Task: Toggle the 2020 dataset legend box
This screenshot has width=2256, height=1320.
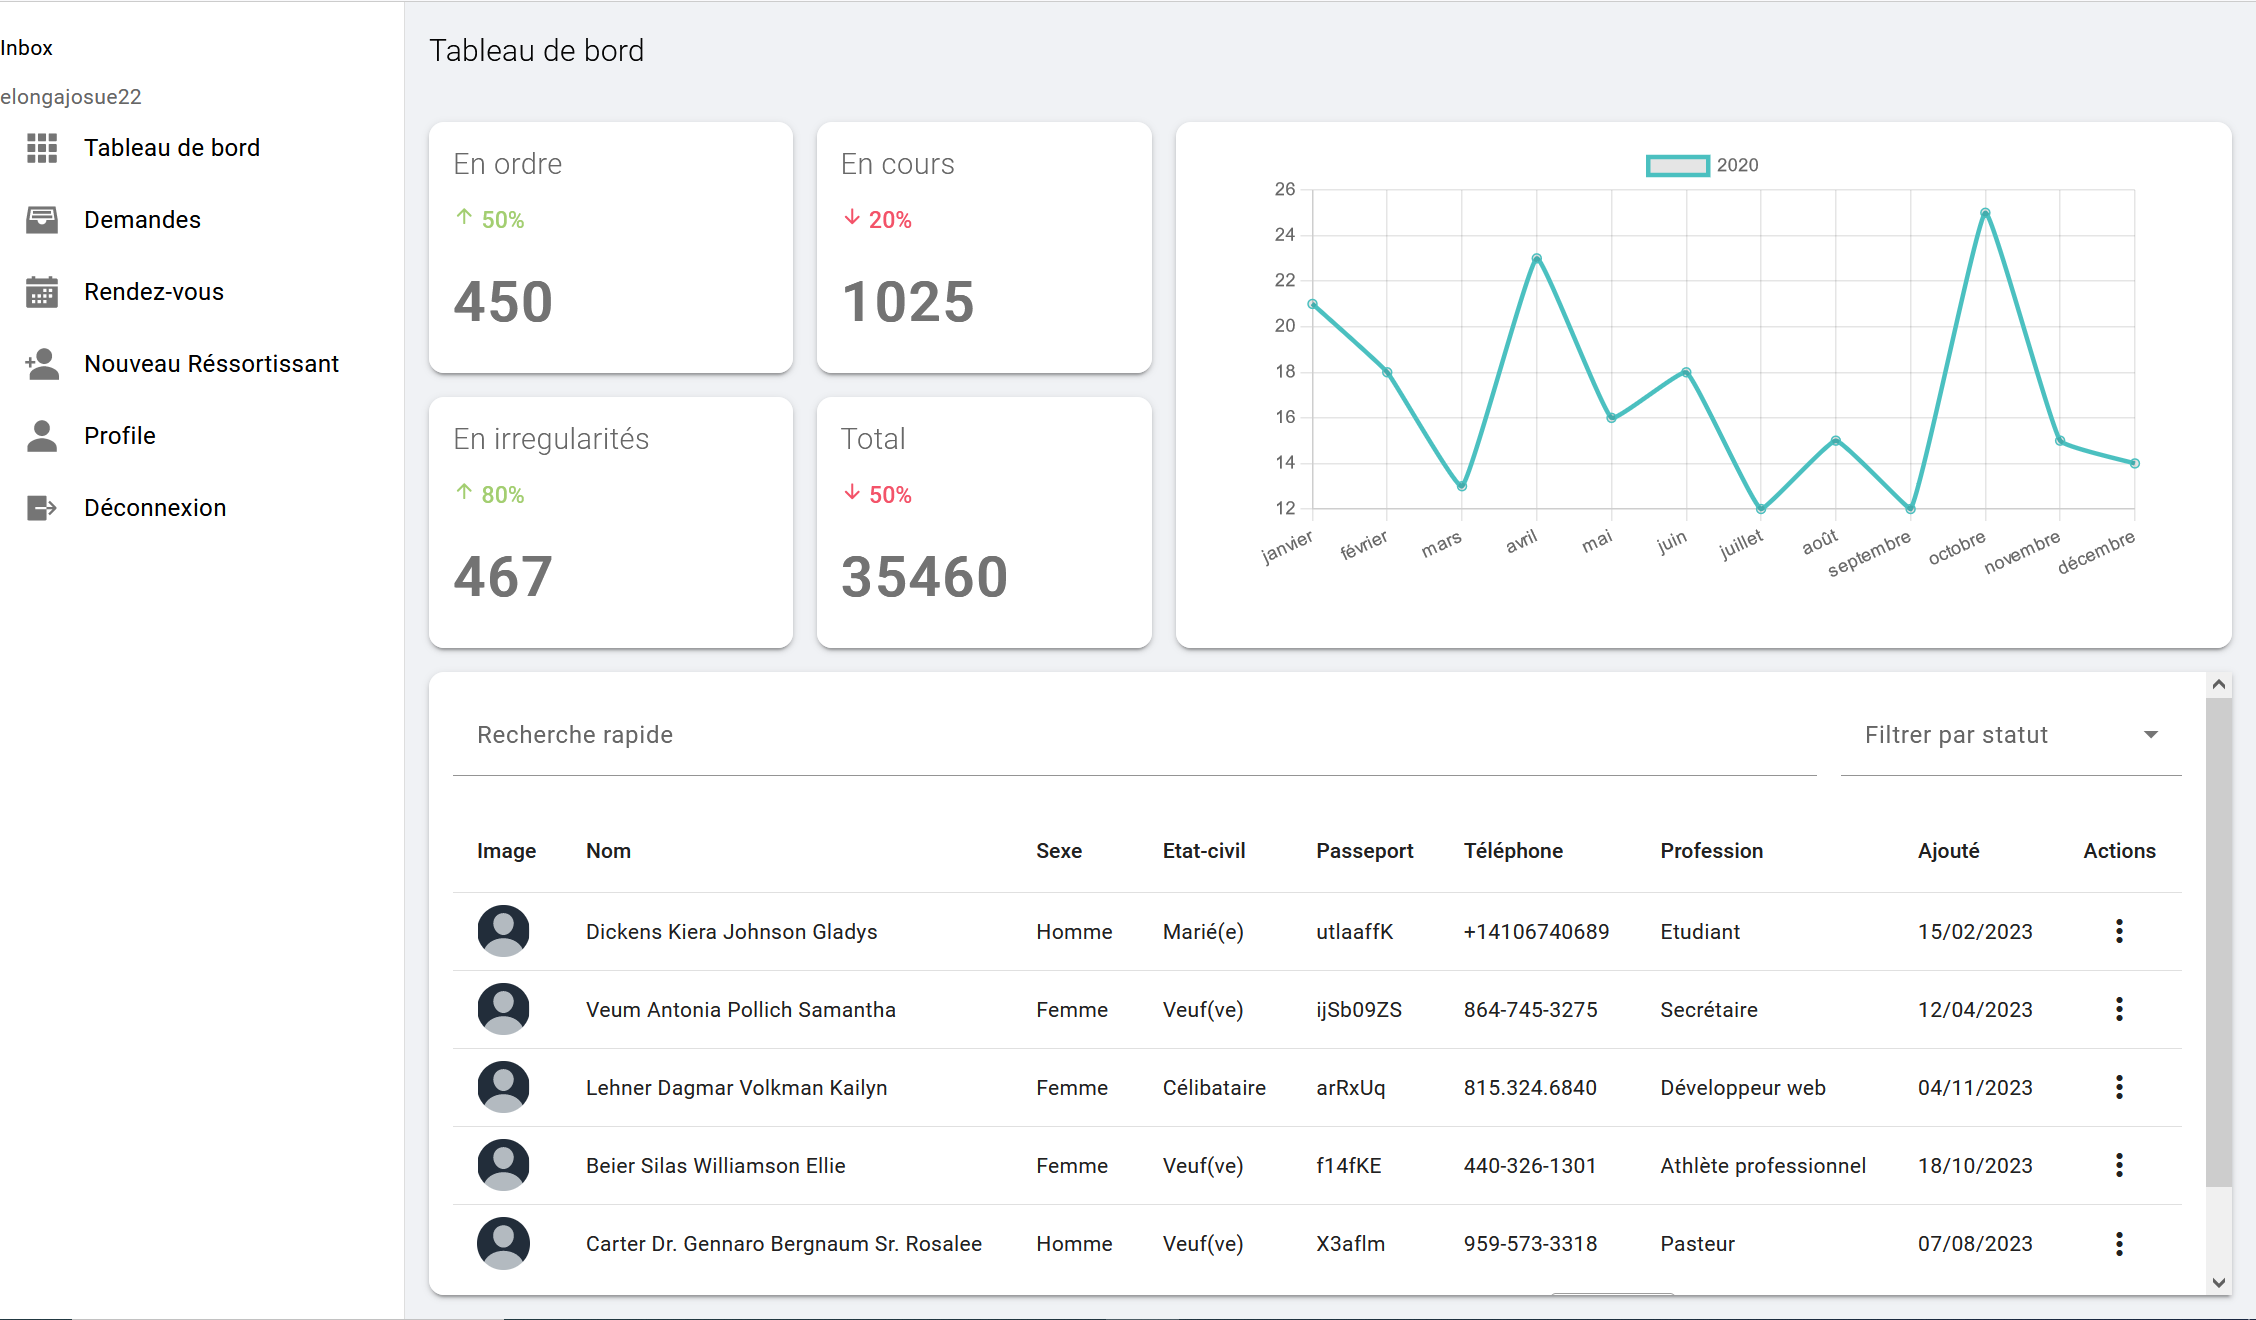Action: (1677, 166)
